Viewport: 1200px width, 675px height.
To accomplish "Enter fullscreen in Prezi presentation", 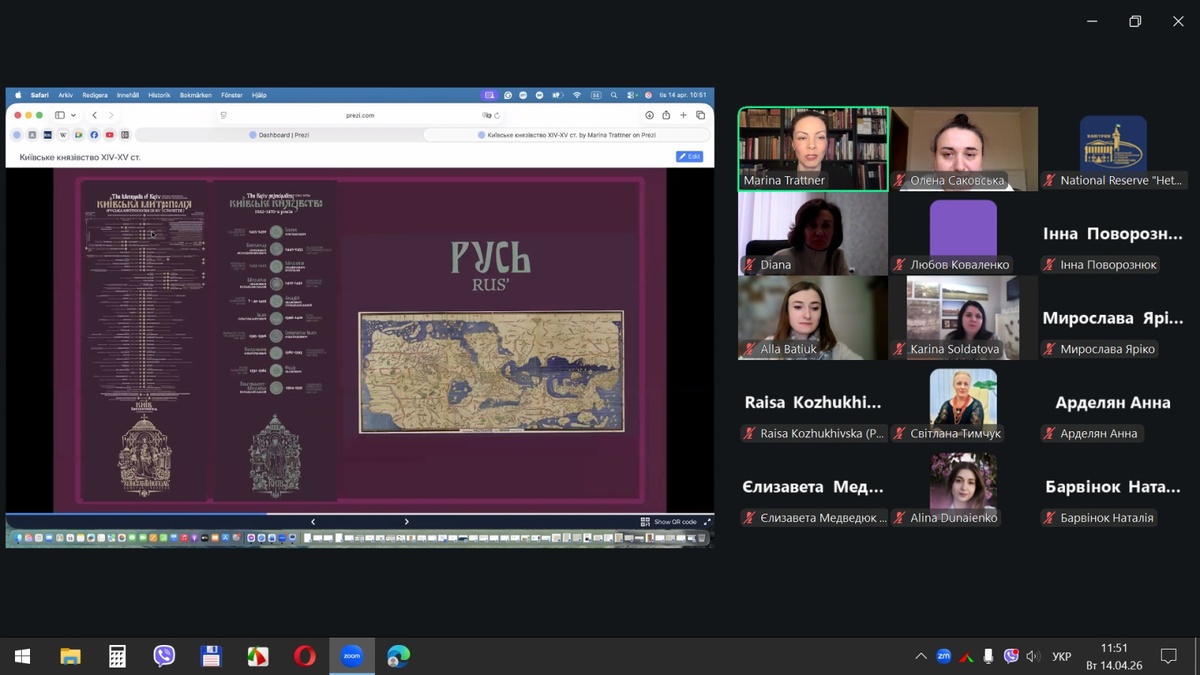I will (708, 522).
